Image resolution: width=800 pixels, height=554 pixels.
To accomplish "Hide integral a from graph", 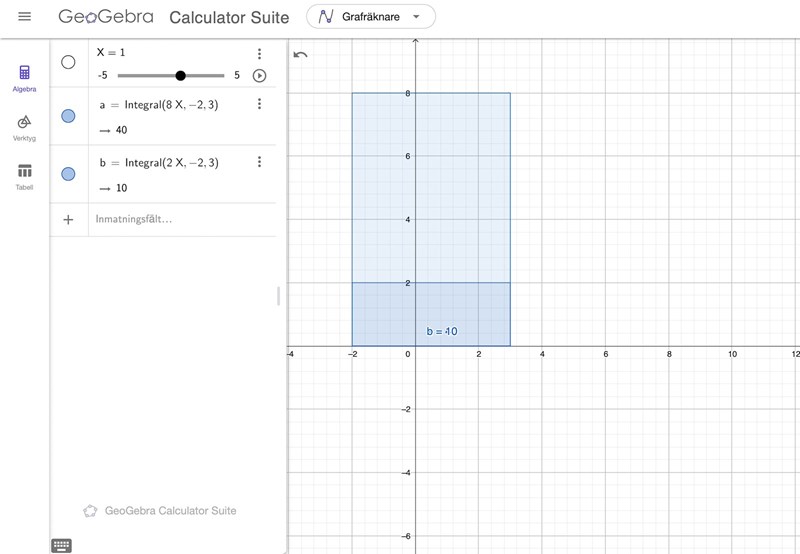I will [68, 117].
